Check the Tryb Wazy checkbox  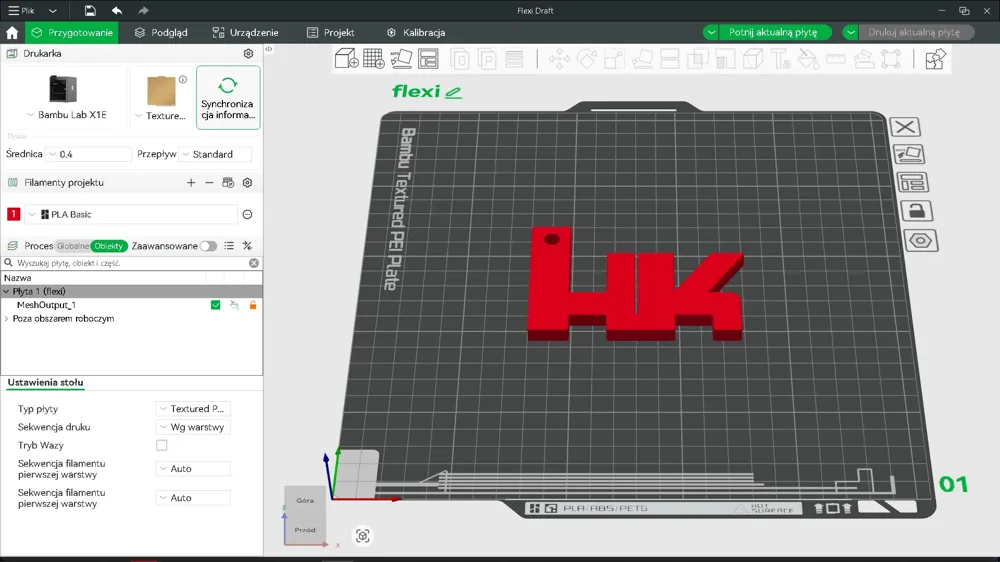[x=162, y=445]
